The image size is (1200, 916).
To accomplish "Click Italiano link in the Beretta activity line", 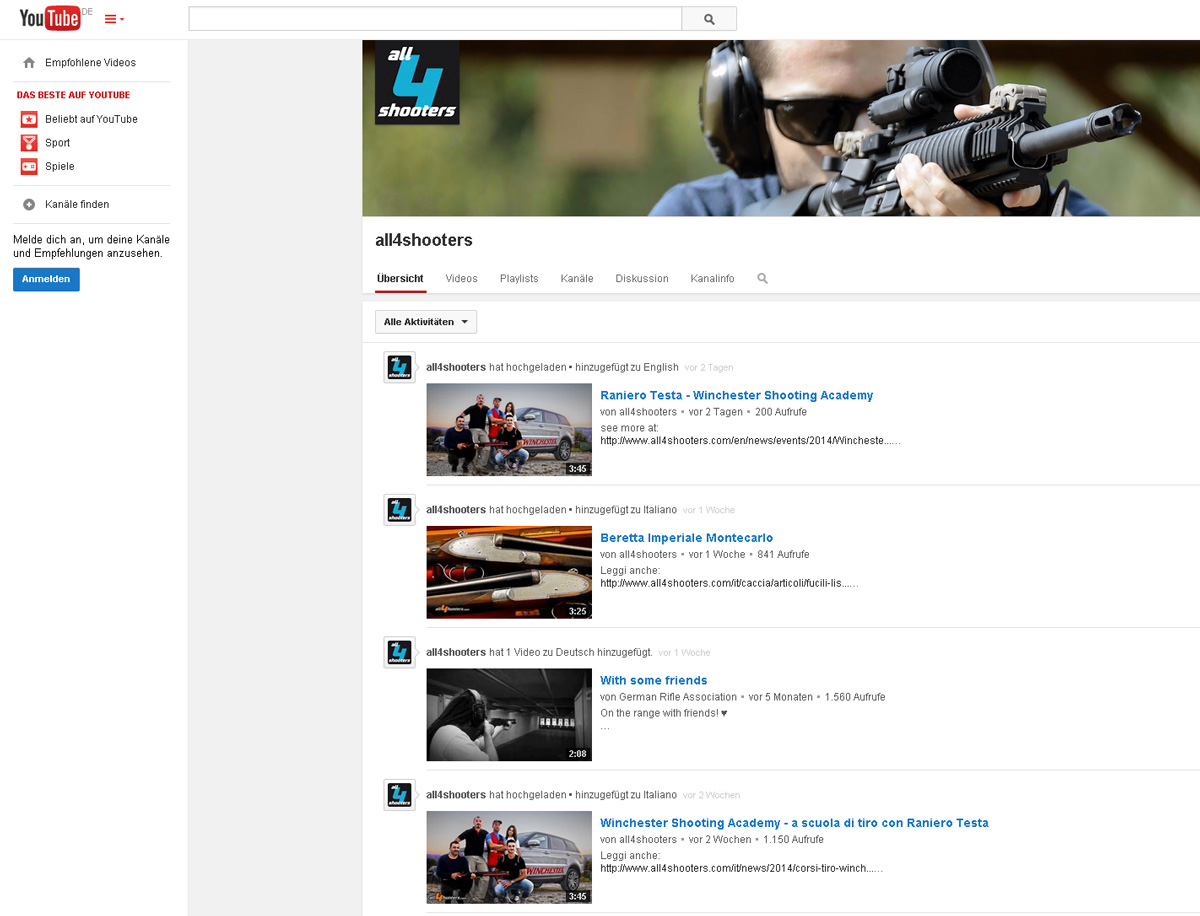I will pyautogui.click(x=660, y=510).
